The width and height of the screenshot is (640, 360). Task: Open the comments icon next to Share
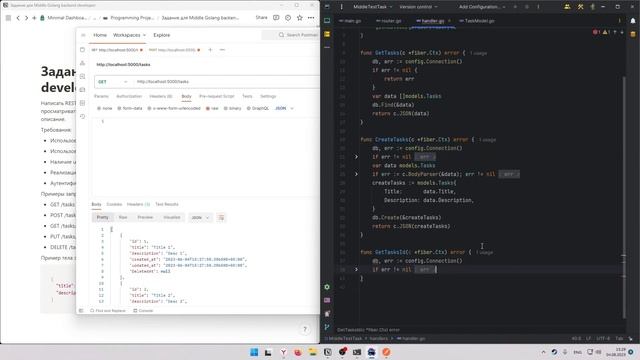(x=276, y=18)
